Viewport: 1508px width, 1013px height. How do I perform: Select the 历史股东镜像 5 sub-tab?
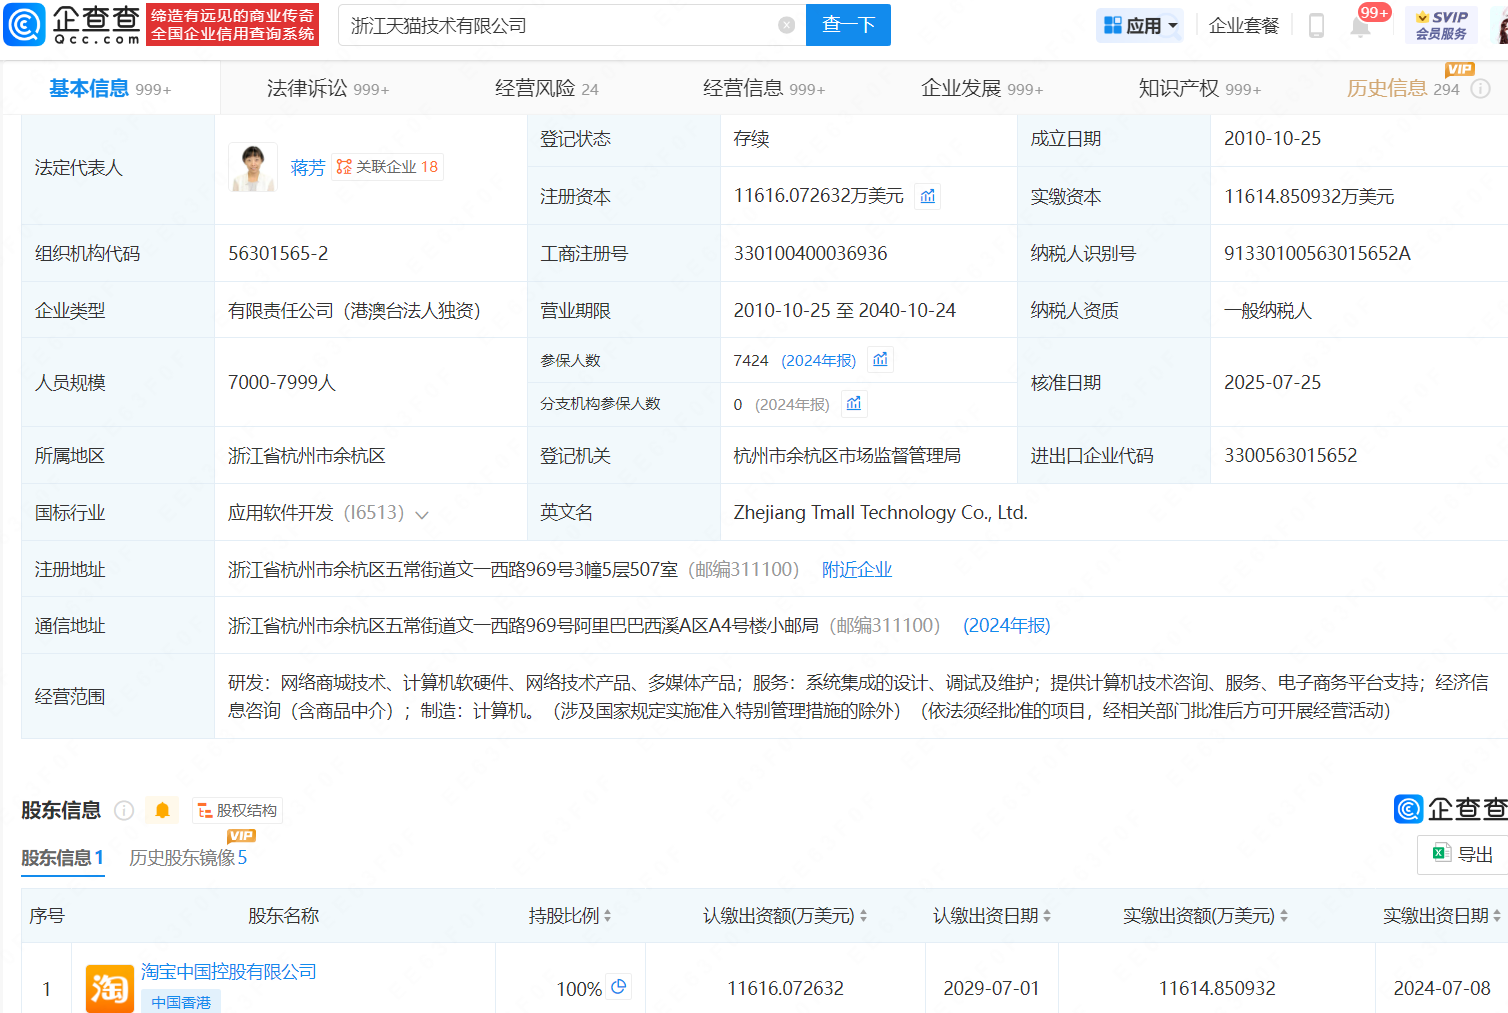[188, 857]
